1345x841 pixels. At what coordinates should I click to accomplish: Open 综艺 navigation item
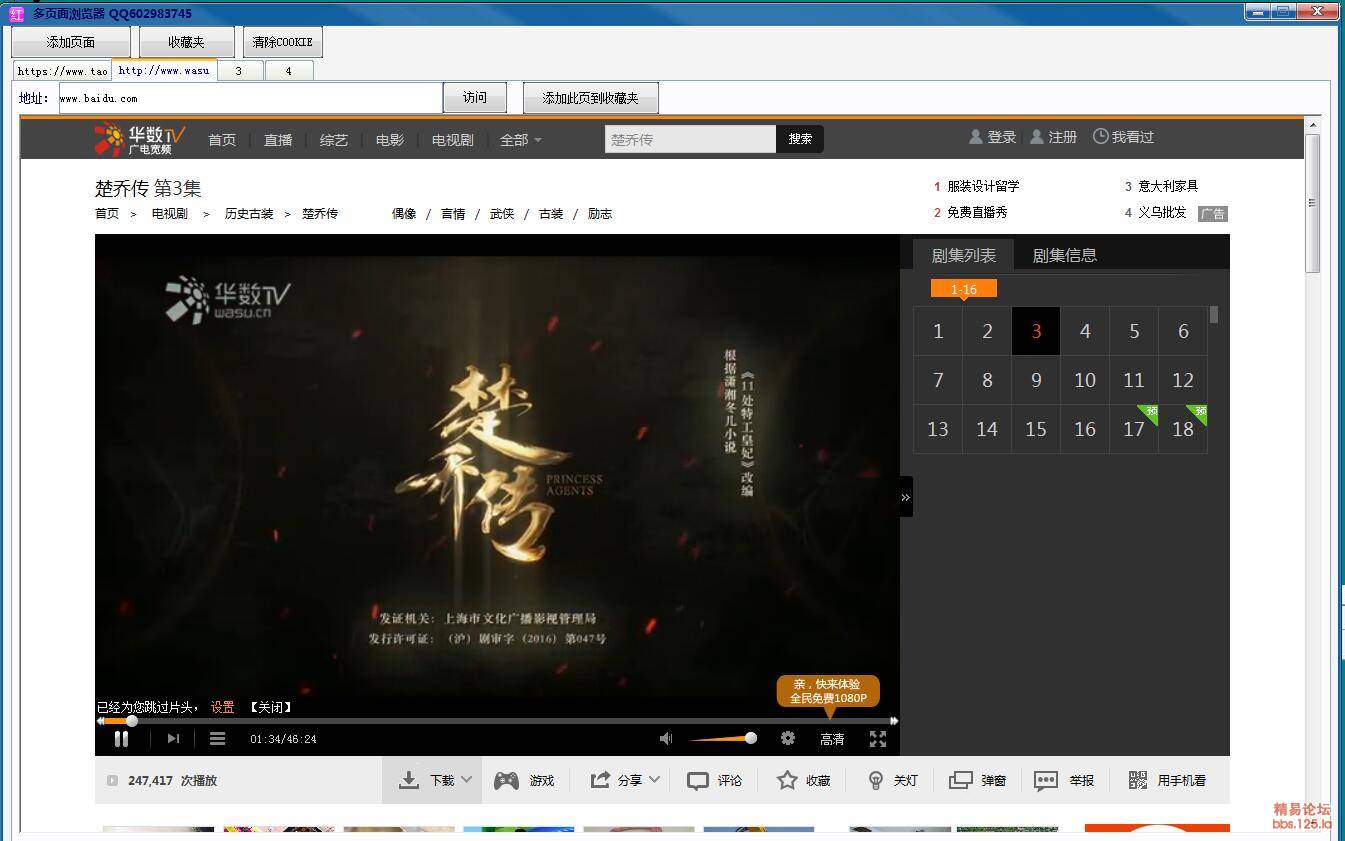334,140
